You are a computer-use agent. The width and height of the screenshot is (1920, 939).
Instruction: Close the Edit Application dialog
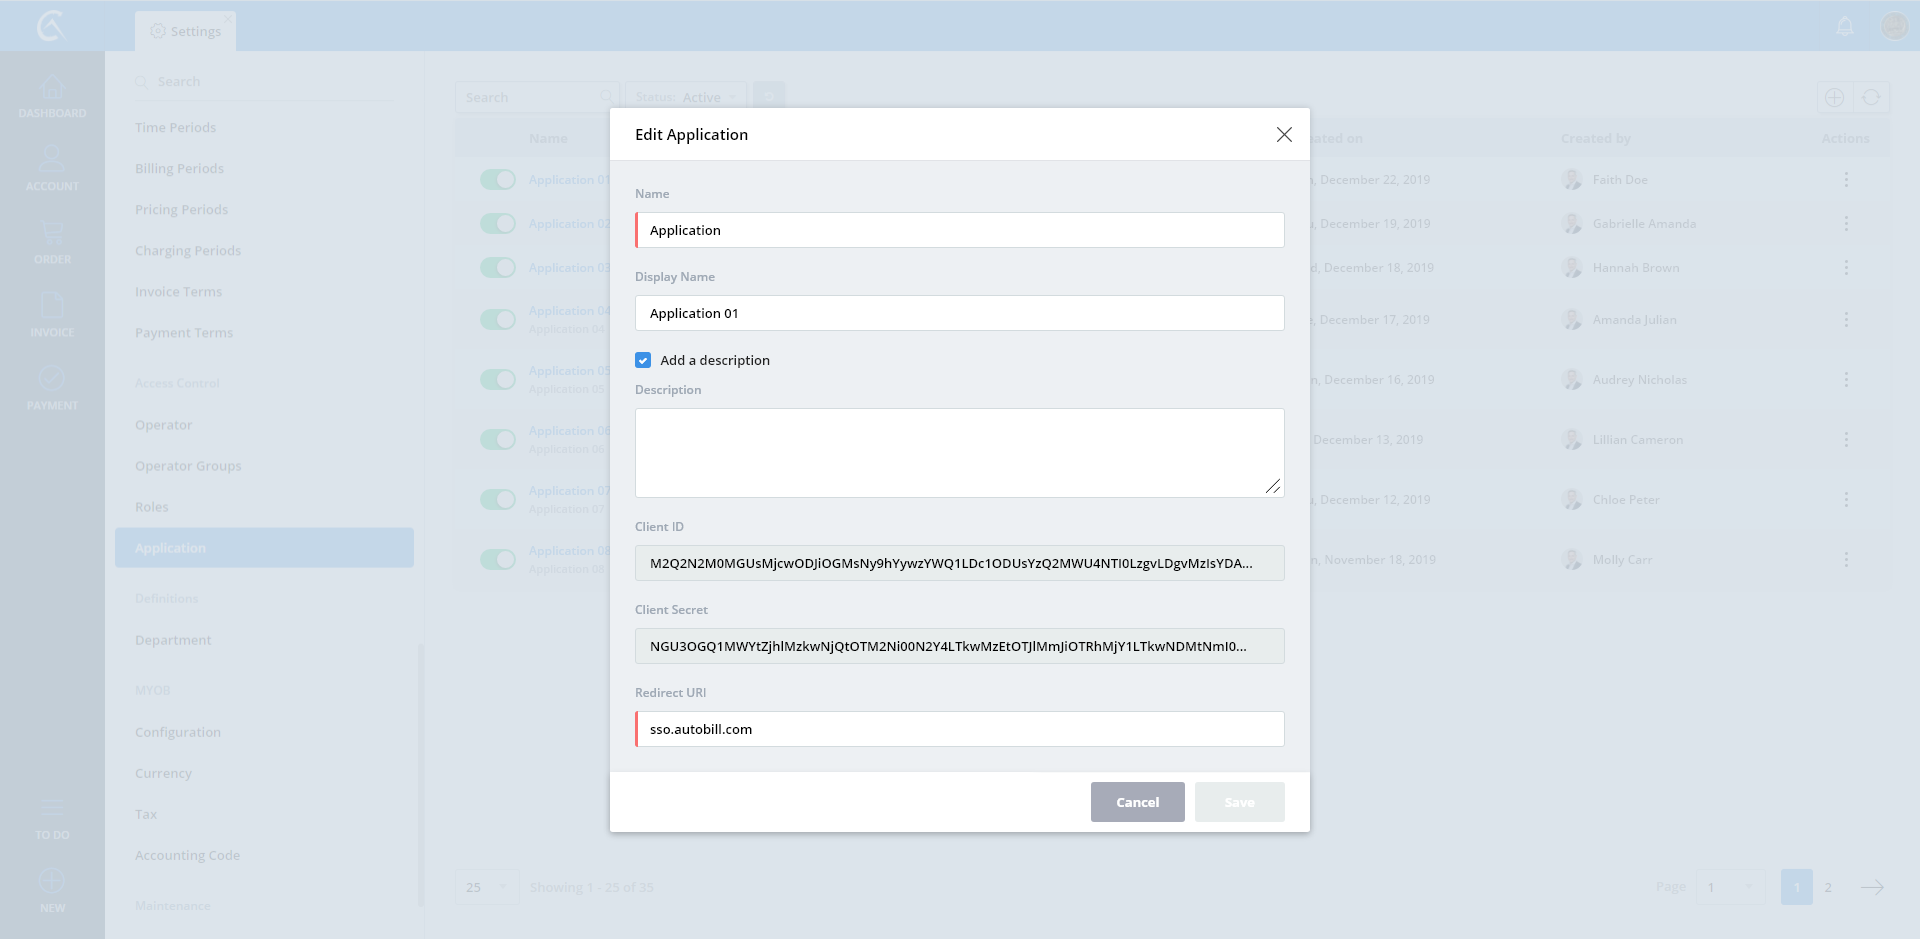pyautogui.click(x=1284, y=135)
